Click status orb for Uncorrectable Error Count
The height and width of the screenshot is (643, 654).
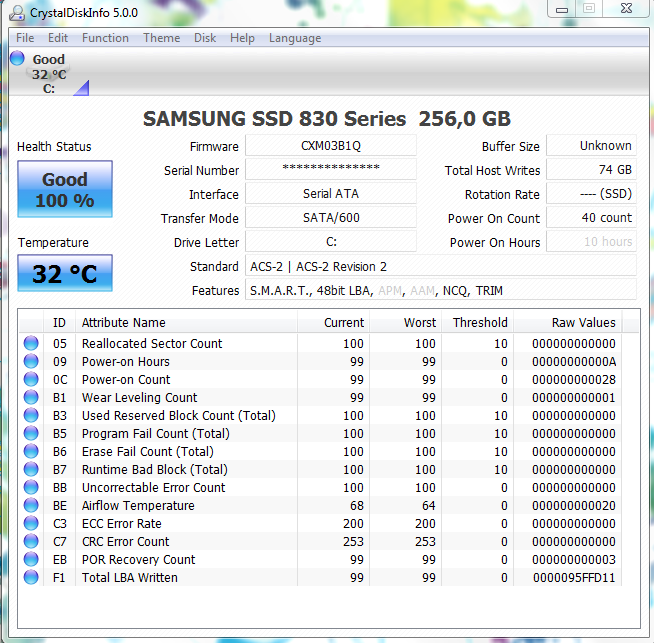click(x=31, y=487)
